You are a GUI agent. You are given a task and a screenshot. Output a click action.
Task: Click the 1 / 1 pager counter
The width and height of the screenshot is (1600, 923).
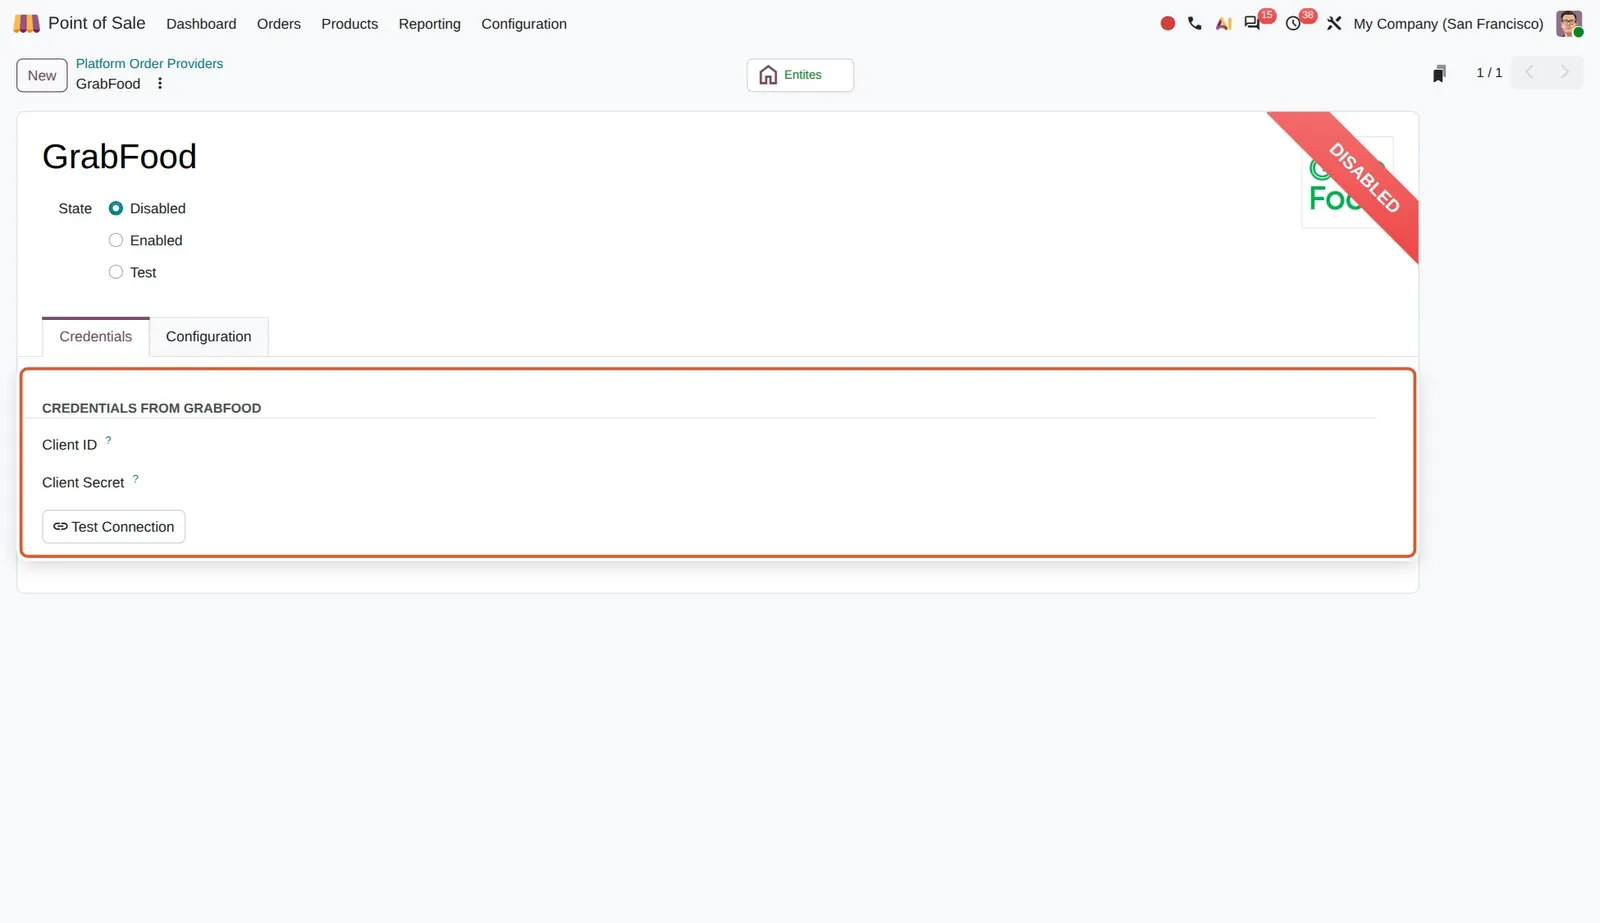(1489, 73)
